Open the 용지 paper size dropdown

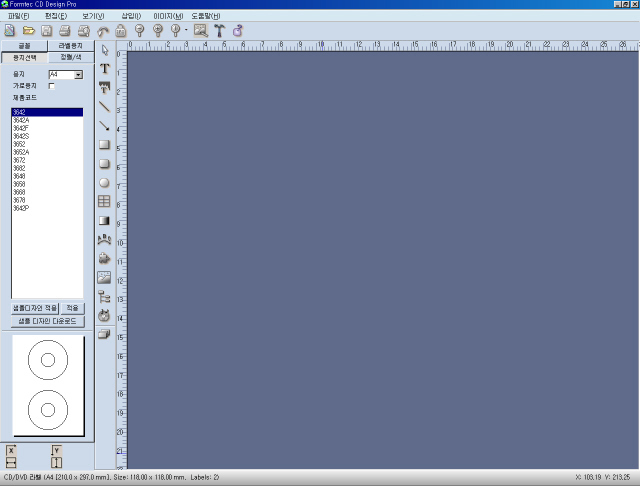point(78,75)
